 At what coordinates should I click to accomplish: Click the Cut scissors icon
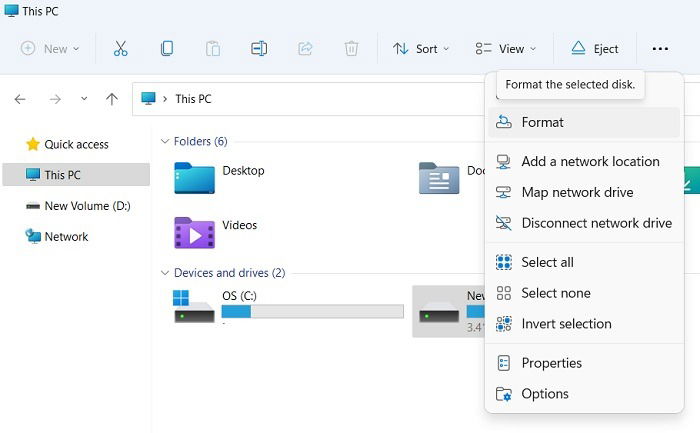pos(121,48)
